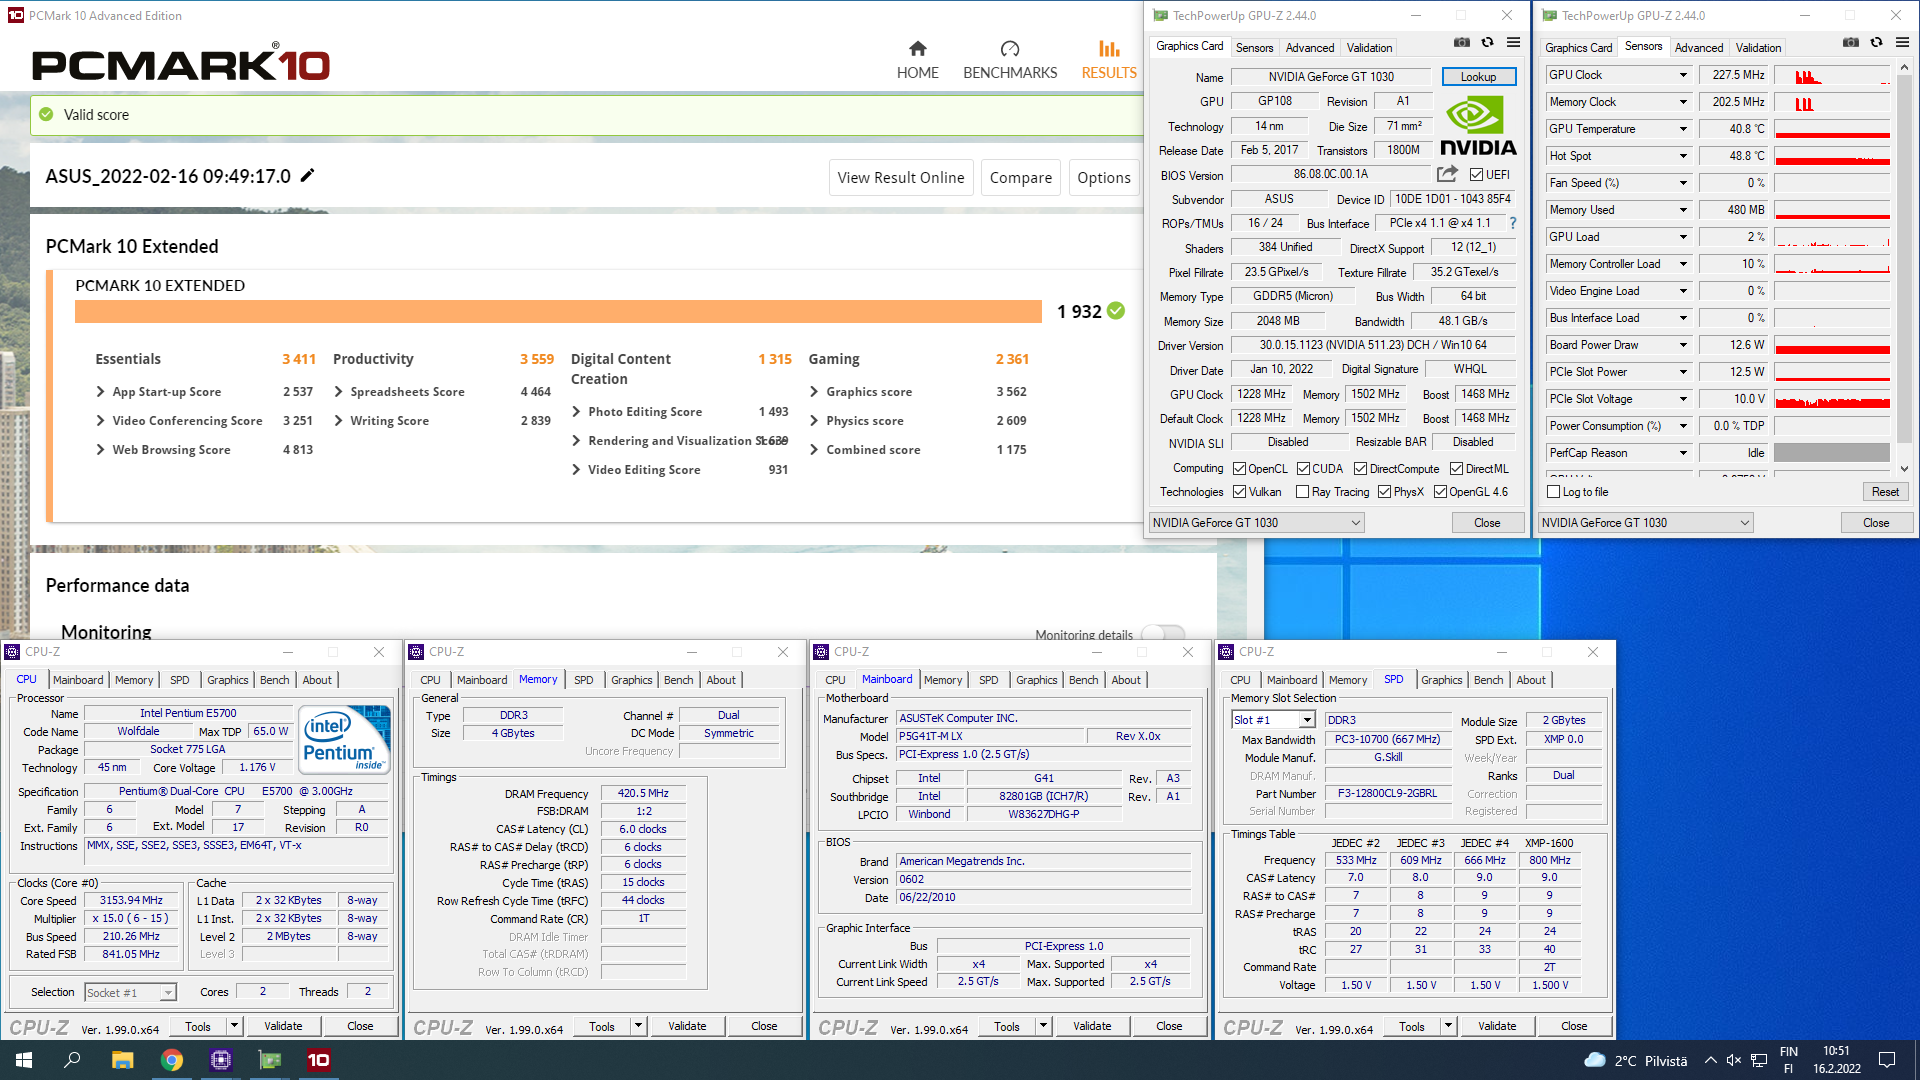Click the volume icon in the tray
This screenshot has height=1080, width=1920.
[1734, 1061]
